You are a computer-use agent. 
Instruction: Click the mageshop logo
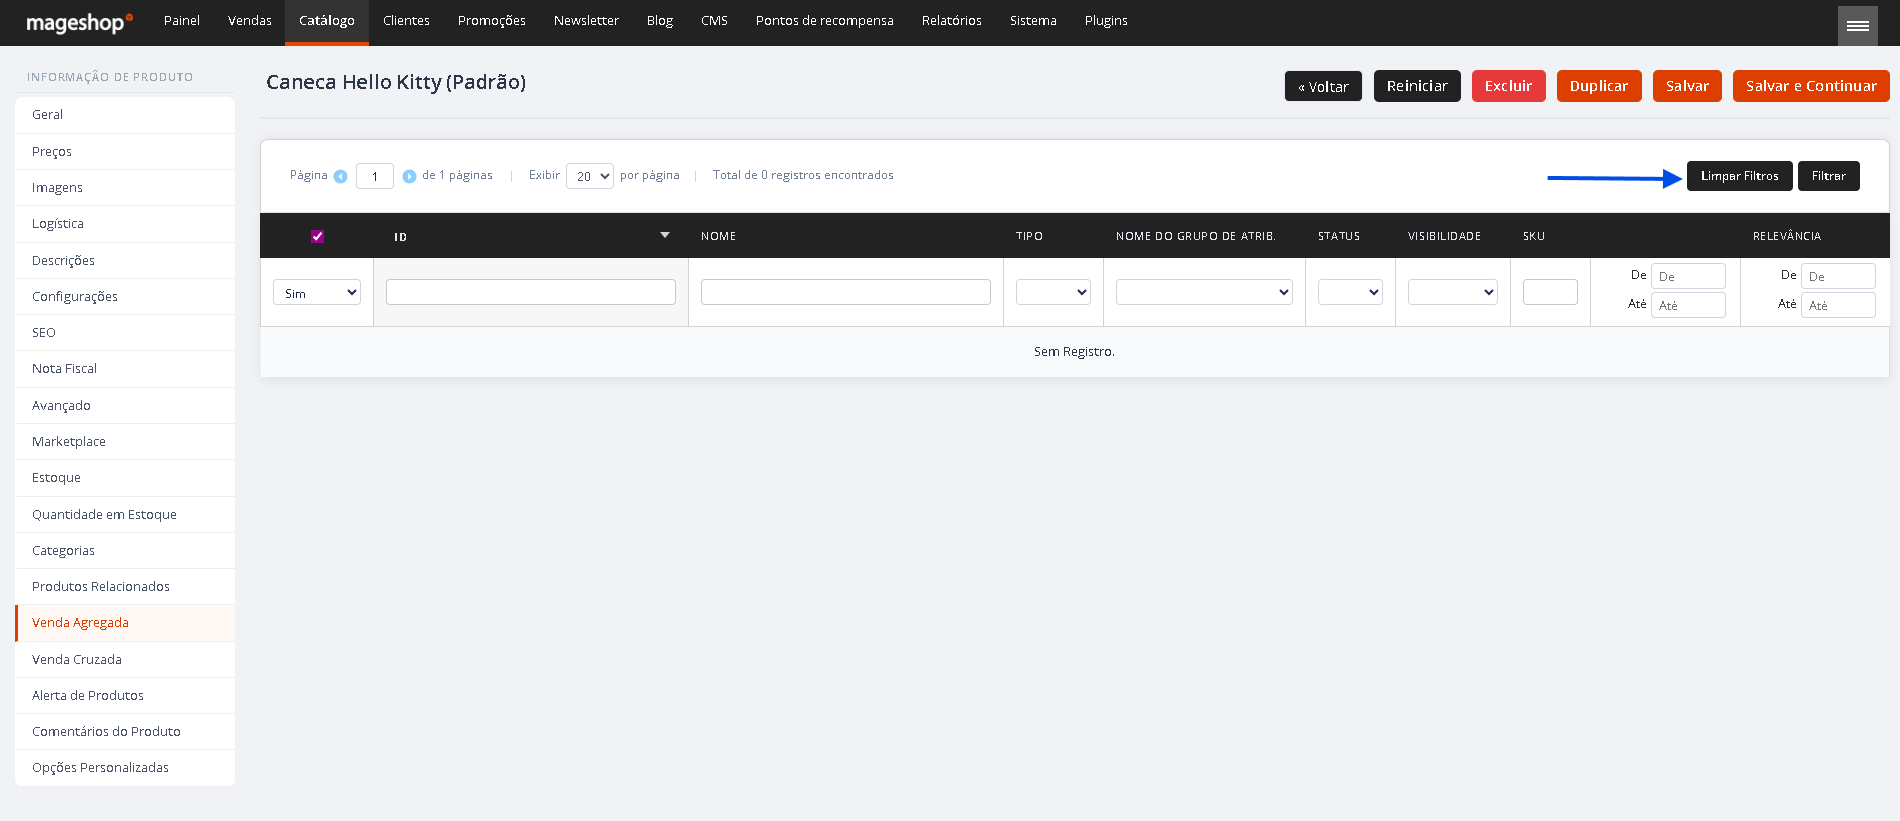pyautogui.click(x=79, y=22)
